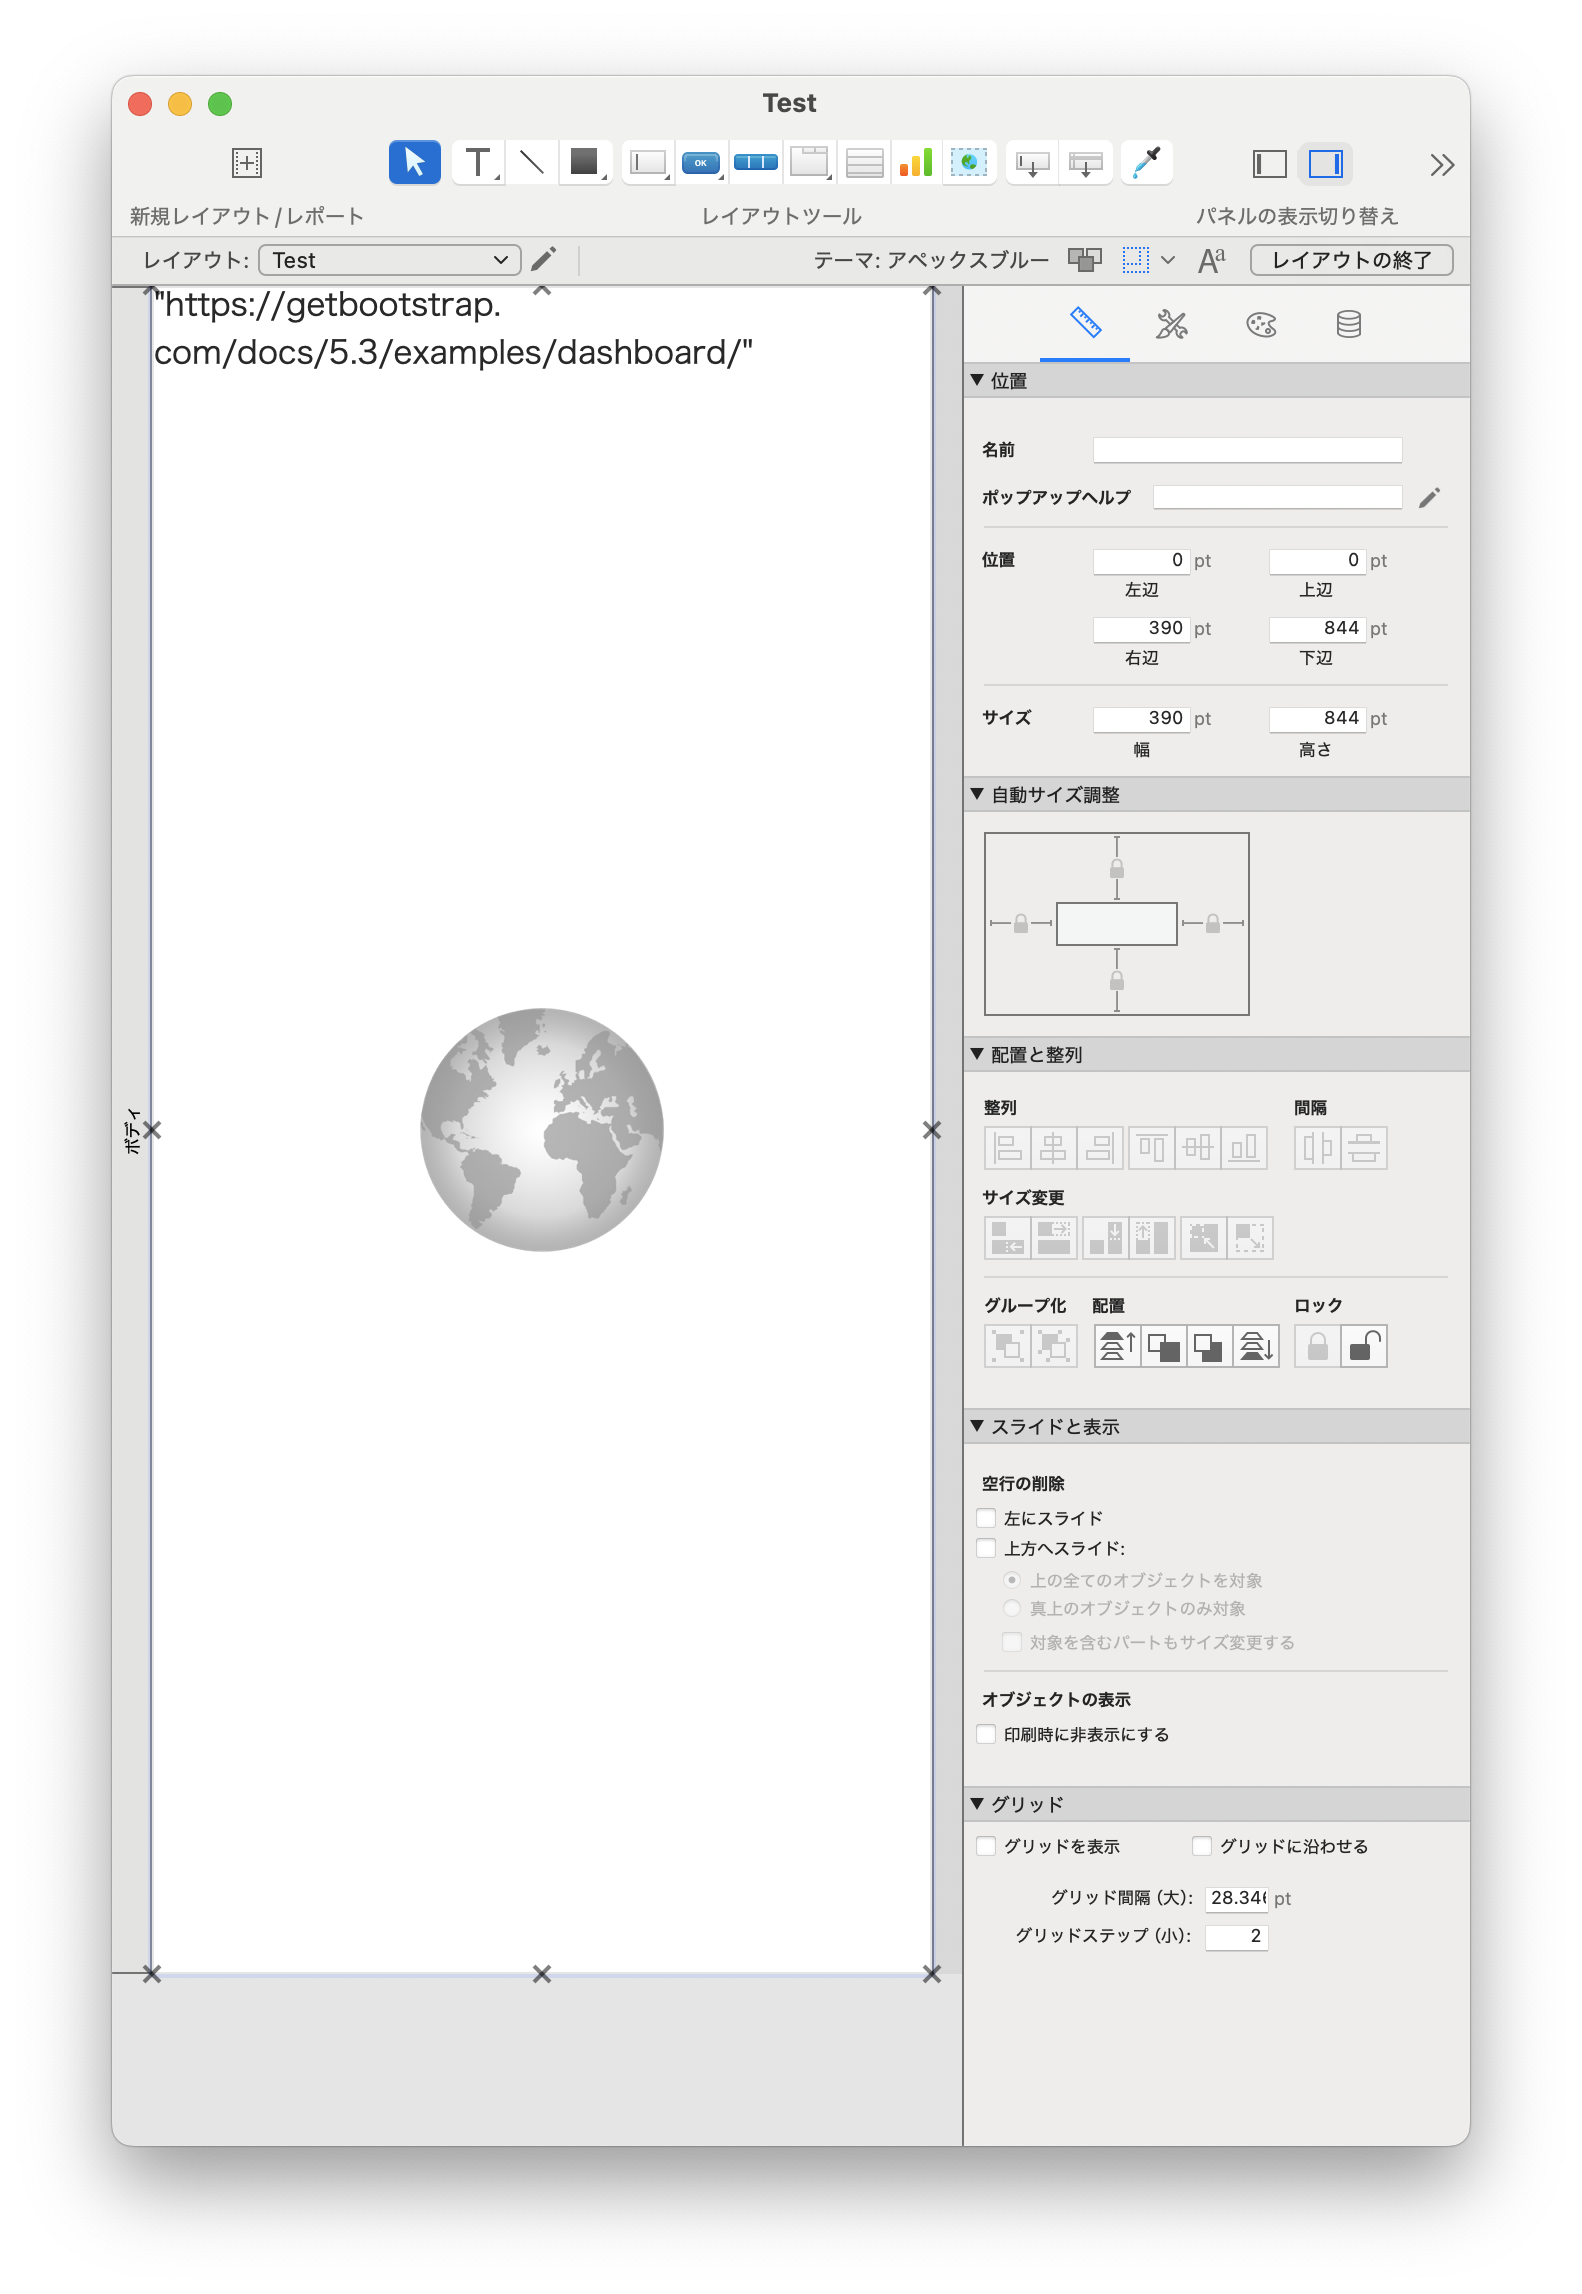Click the grid major spacing field
This screenshot has width=1582, height=2294.
click(1237, 1898)
